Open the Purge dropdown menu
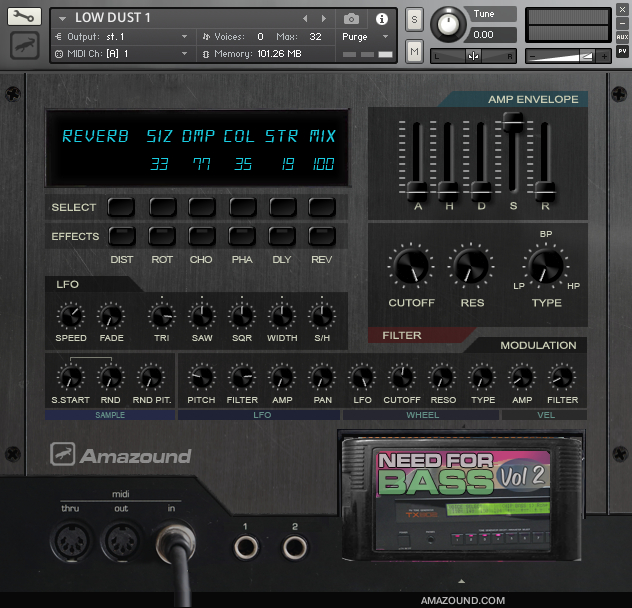Viewport: 632px width, 608px height. pos(365,37)
